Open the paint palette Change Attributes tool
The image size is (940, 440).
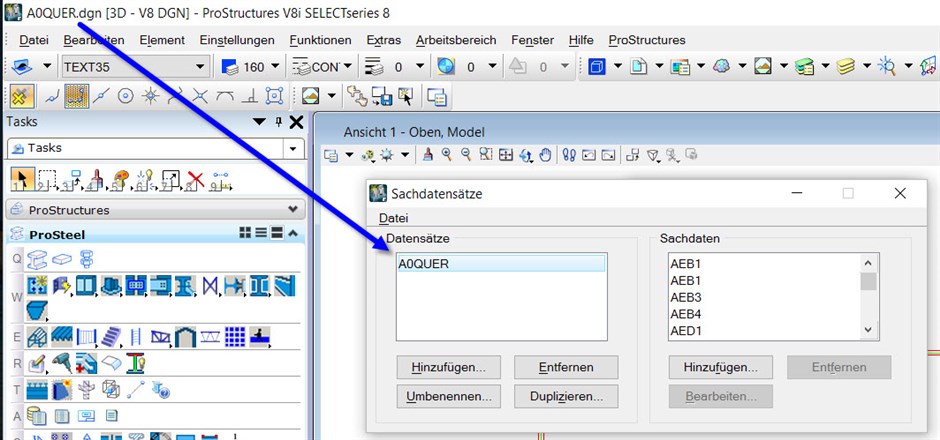(120, 179)
